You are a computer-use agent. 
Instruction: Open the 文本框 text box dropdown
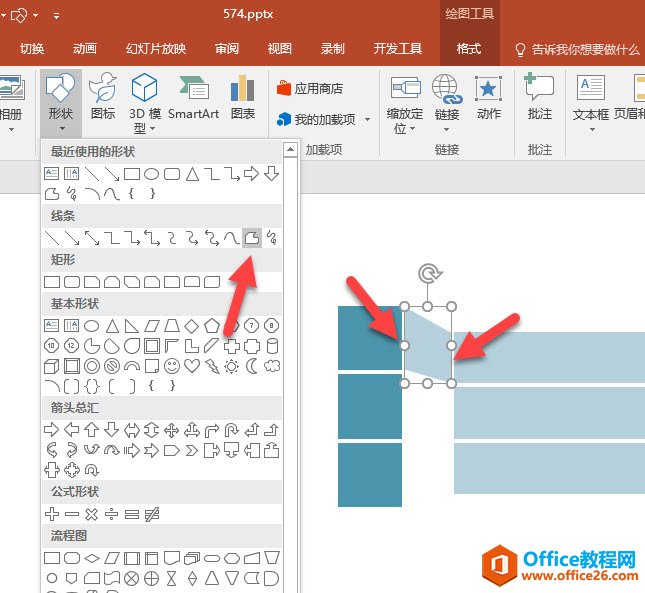tap(591, 104)
